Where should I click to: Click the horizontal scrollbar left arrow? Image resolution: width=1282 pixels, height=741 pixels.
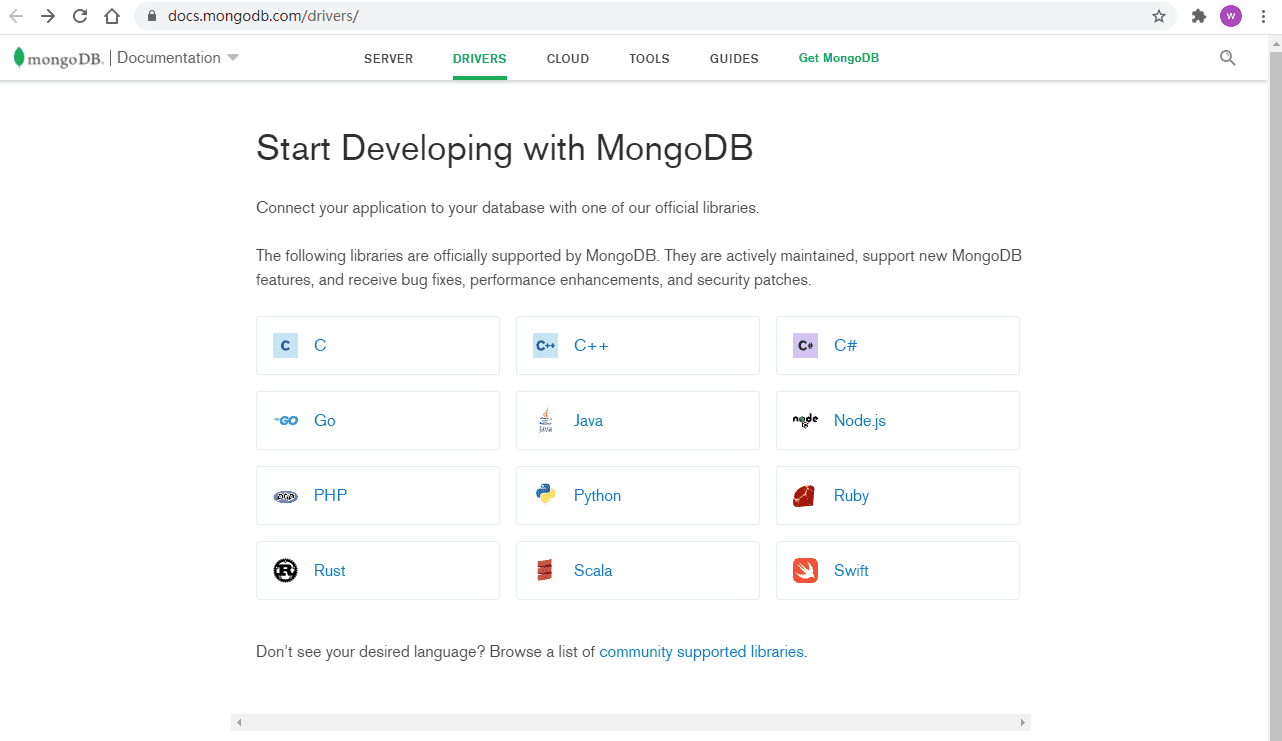click(239, 722)
